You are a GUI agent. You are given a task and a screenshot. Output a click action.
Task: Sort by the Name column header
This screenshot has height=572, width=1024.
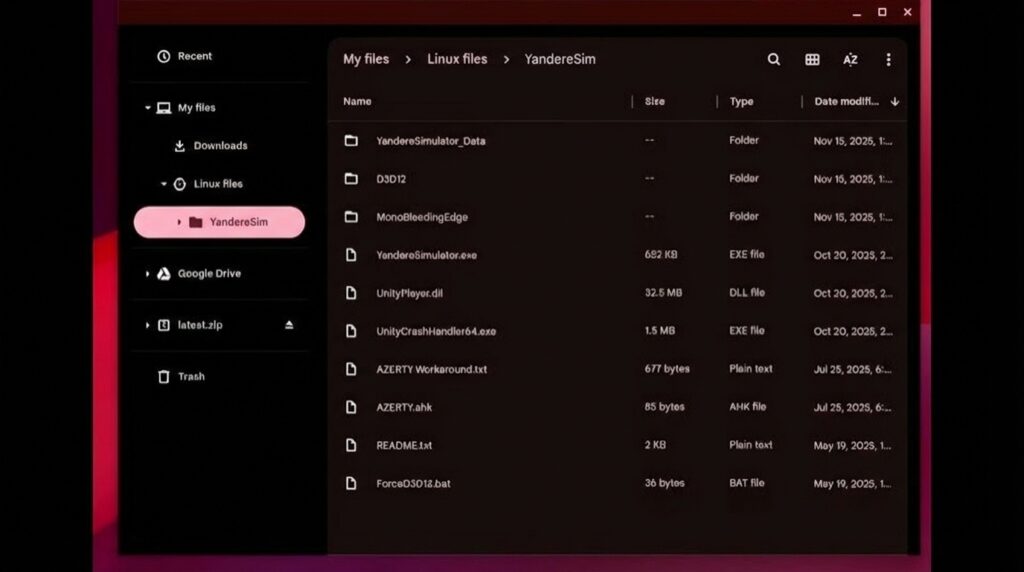[357, 101]
